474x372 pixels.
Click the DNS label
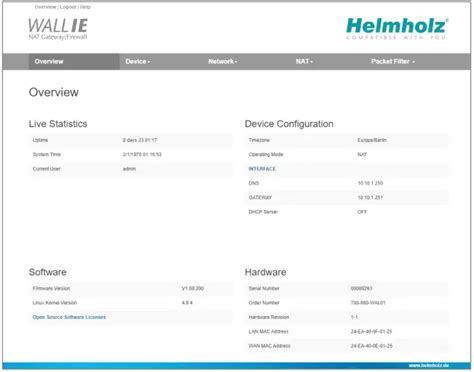[254, 183]
